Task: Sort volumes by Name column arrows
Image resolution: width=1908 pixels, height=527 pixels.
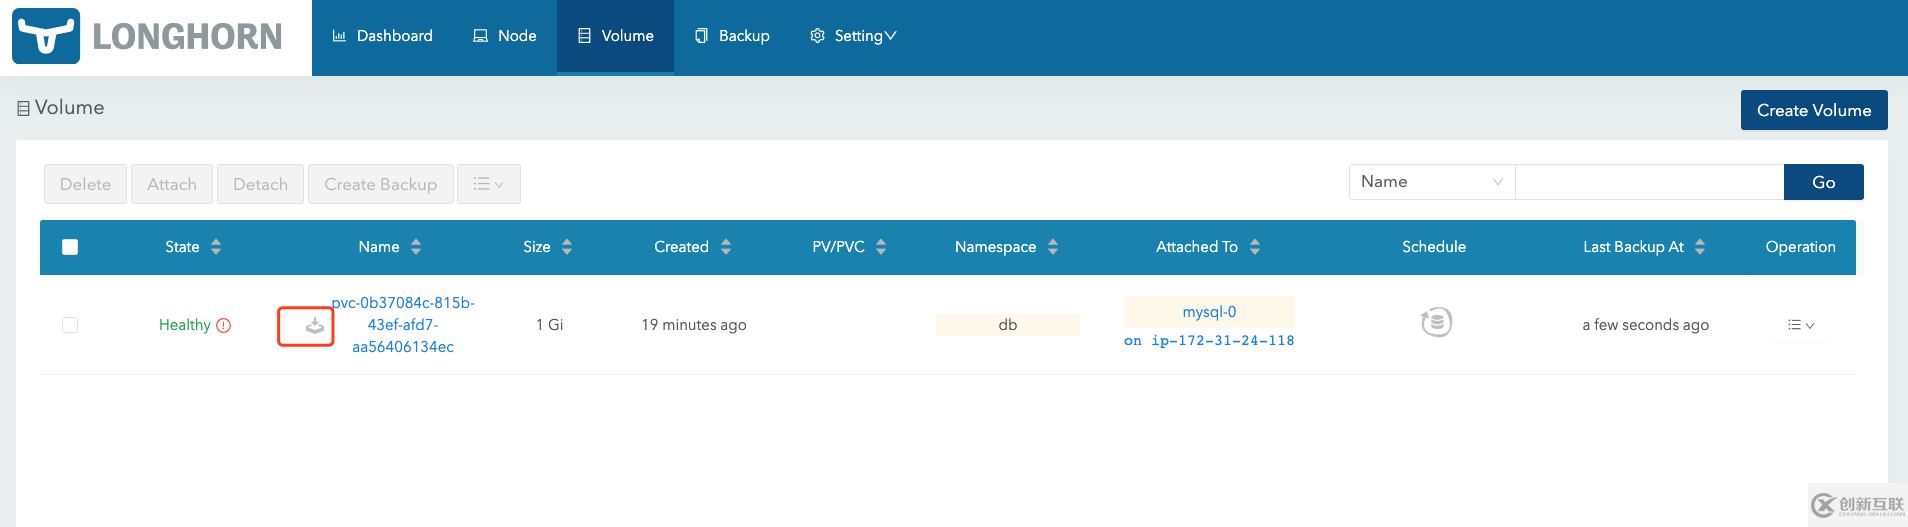Action: tap(416, 247)
